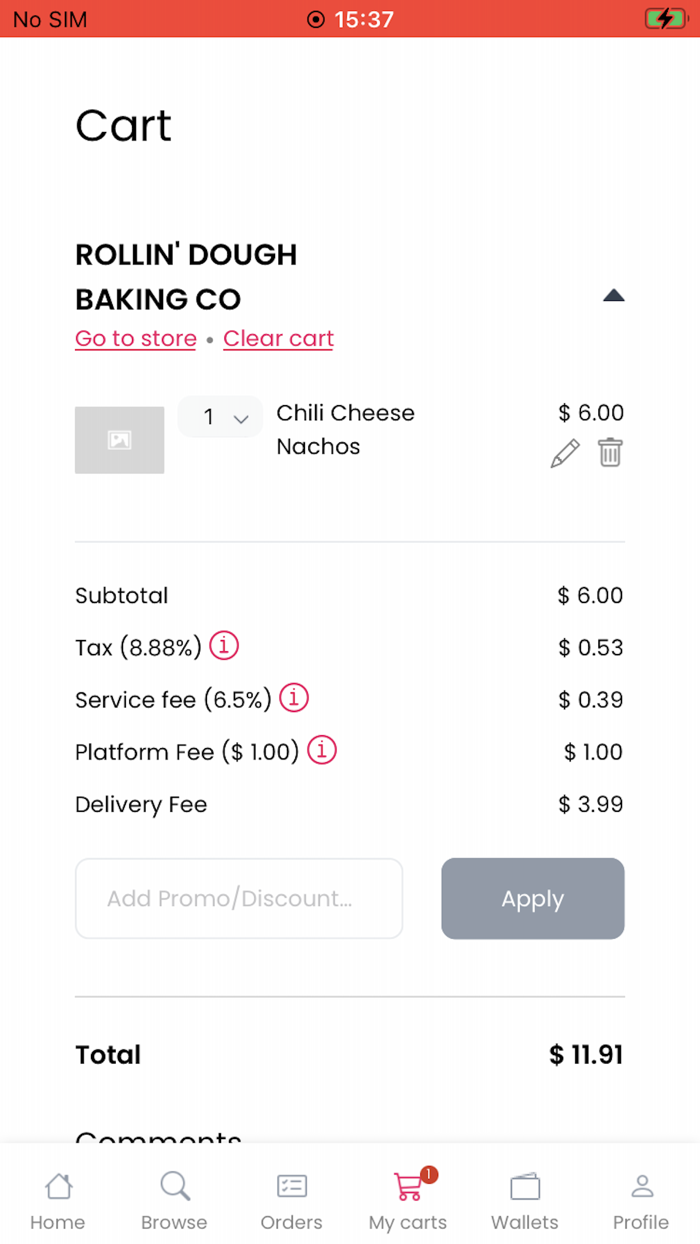Clear cart using the link
700x1244 pixels.
[x=278, y=339]
